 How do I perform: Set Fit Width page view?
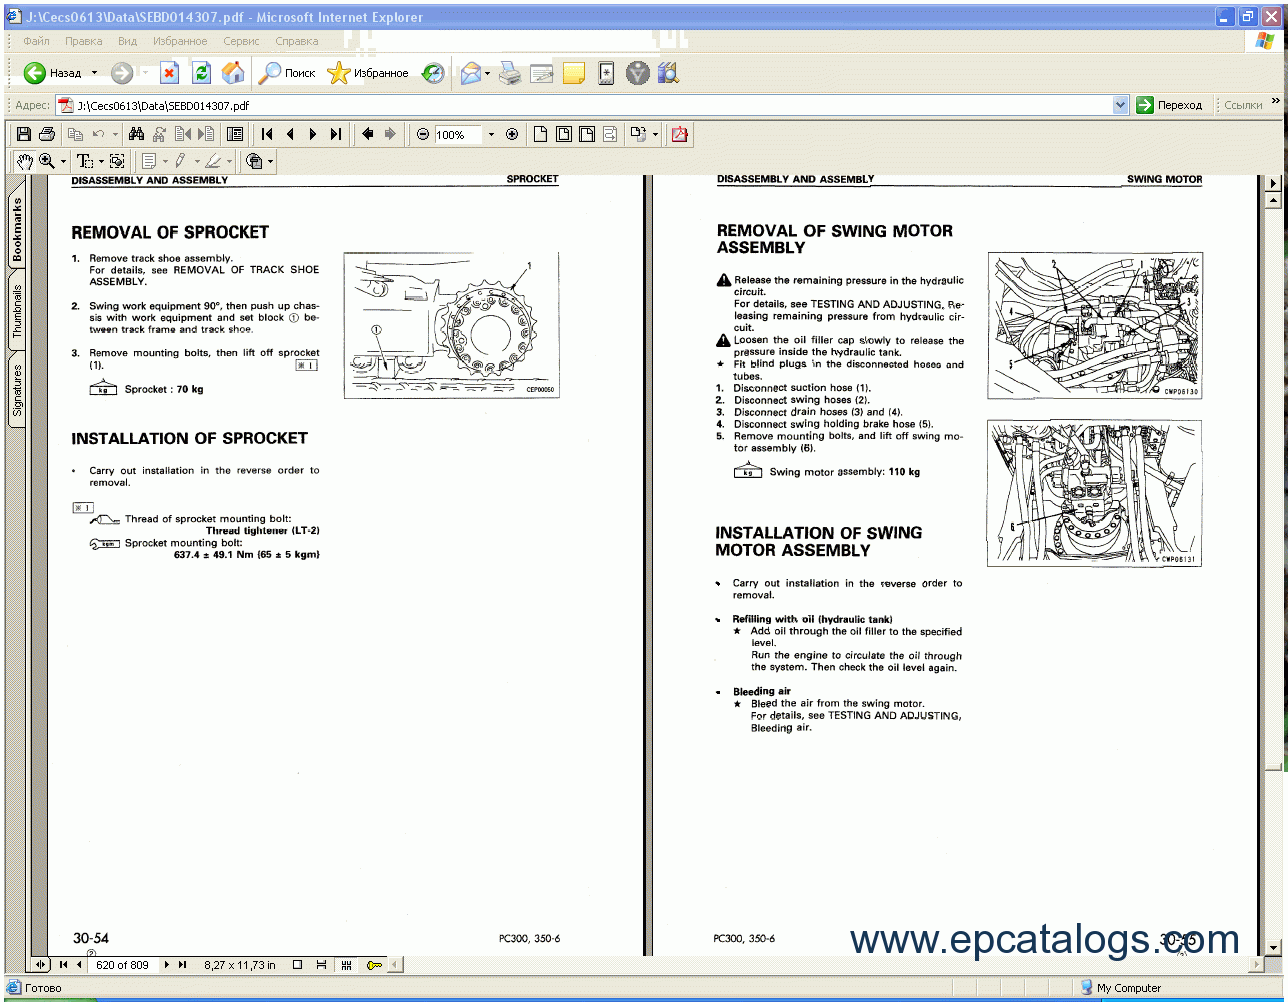586,134
